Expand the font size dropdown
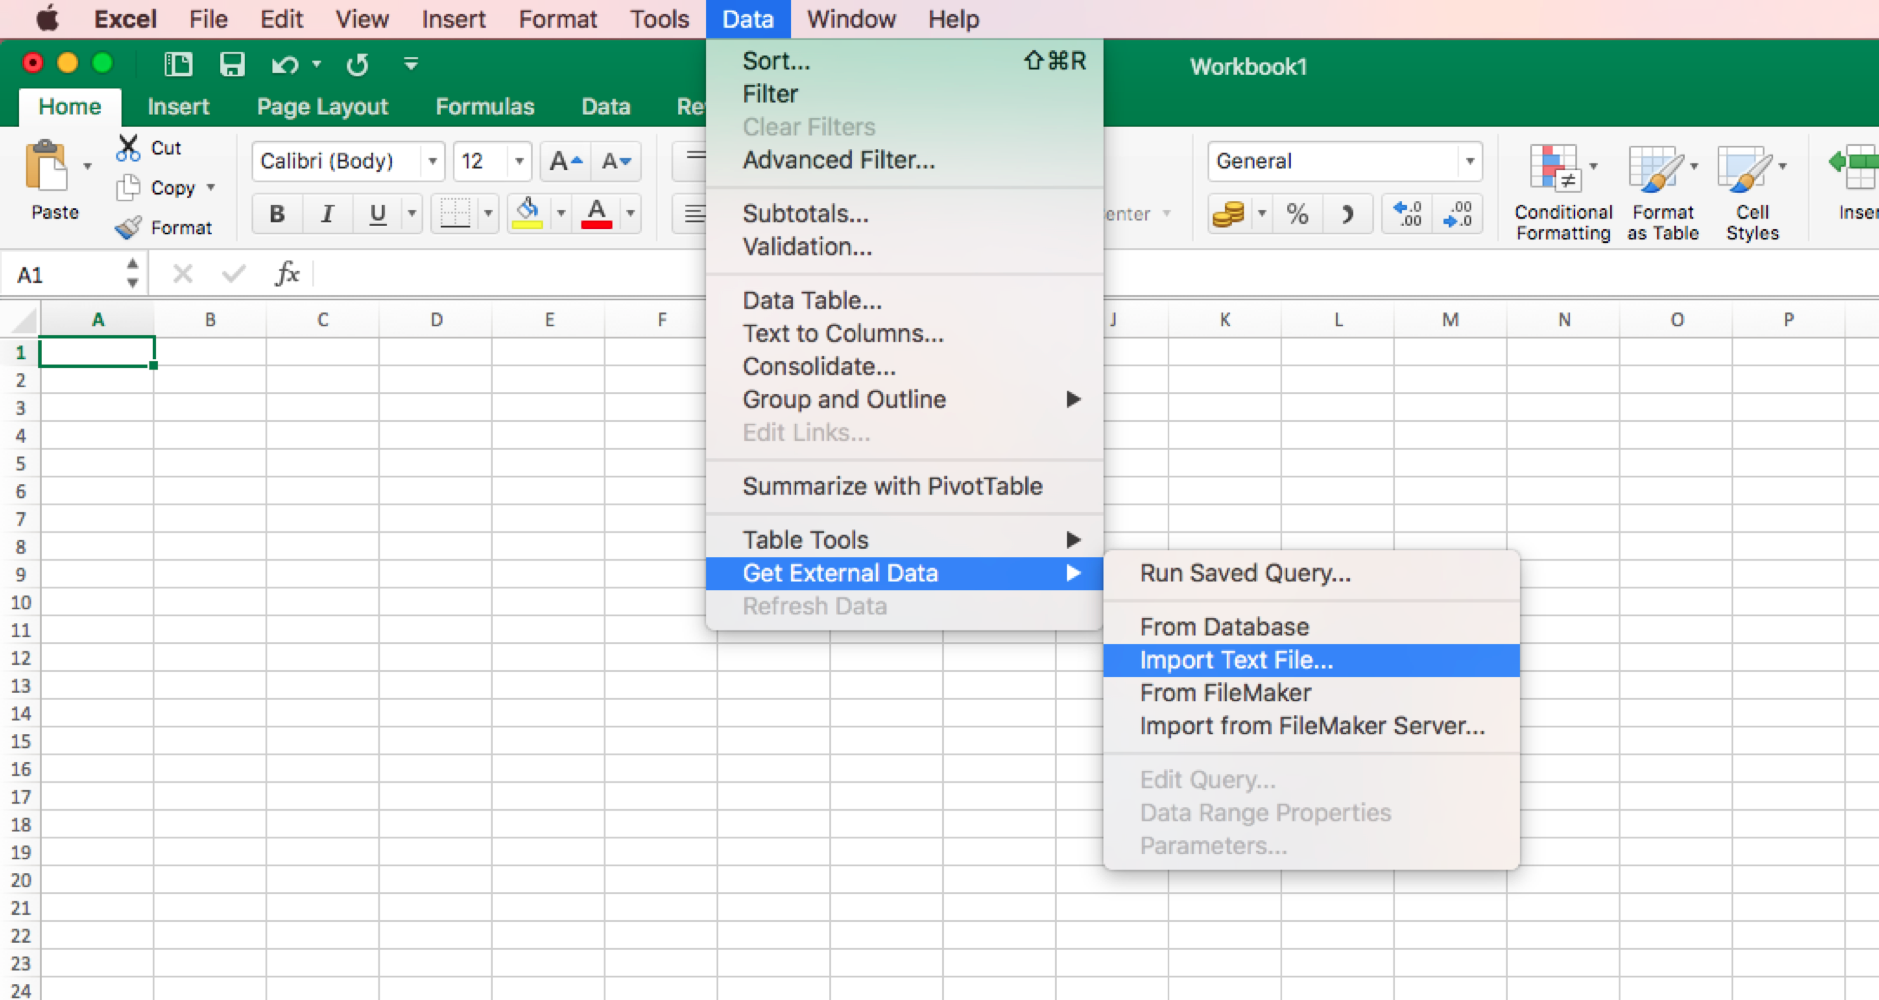Screen dimensions: 1879x1000 [518, 161]
